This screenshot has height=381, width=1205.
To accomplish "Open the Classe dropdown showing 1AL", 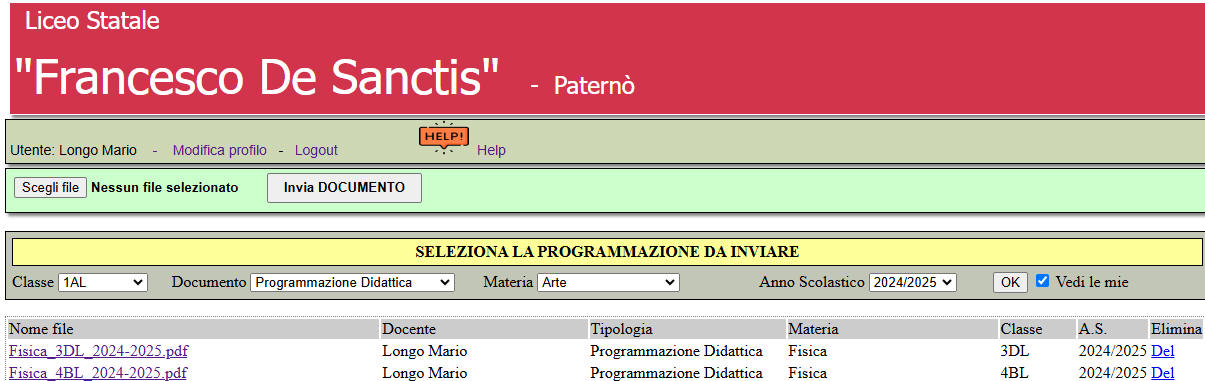I will click(103, 283).
